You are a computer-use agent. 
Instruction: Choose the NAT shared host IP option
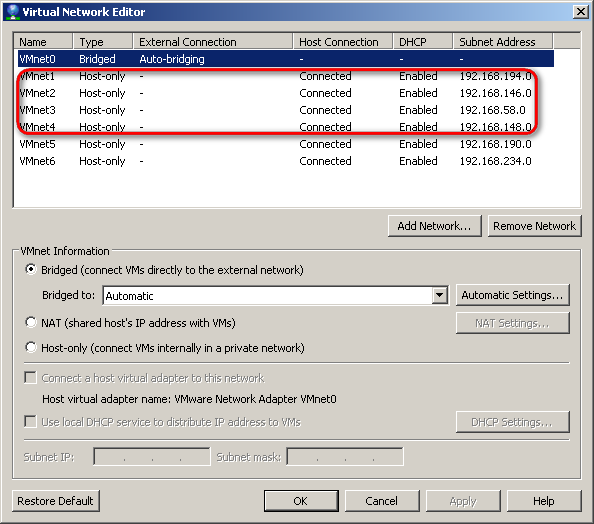(31, 323)
